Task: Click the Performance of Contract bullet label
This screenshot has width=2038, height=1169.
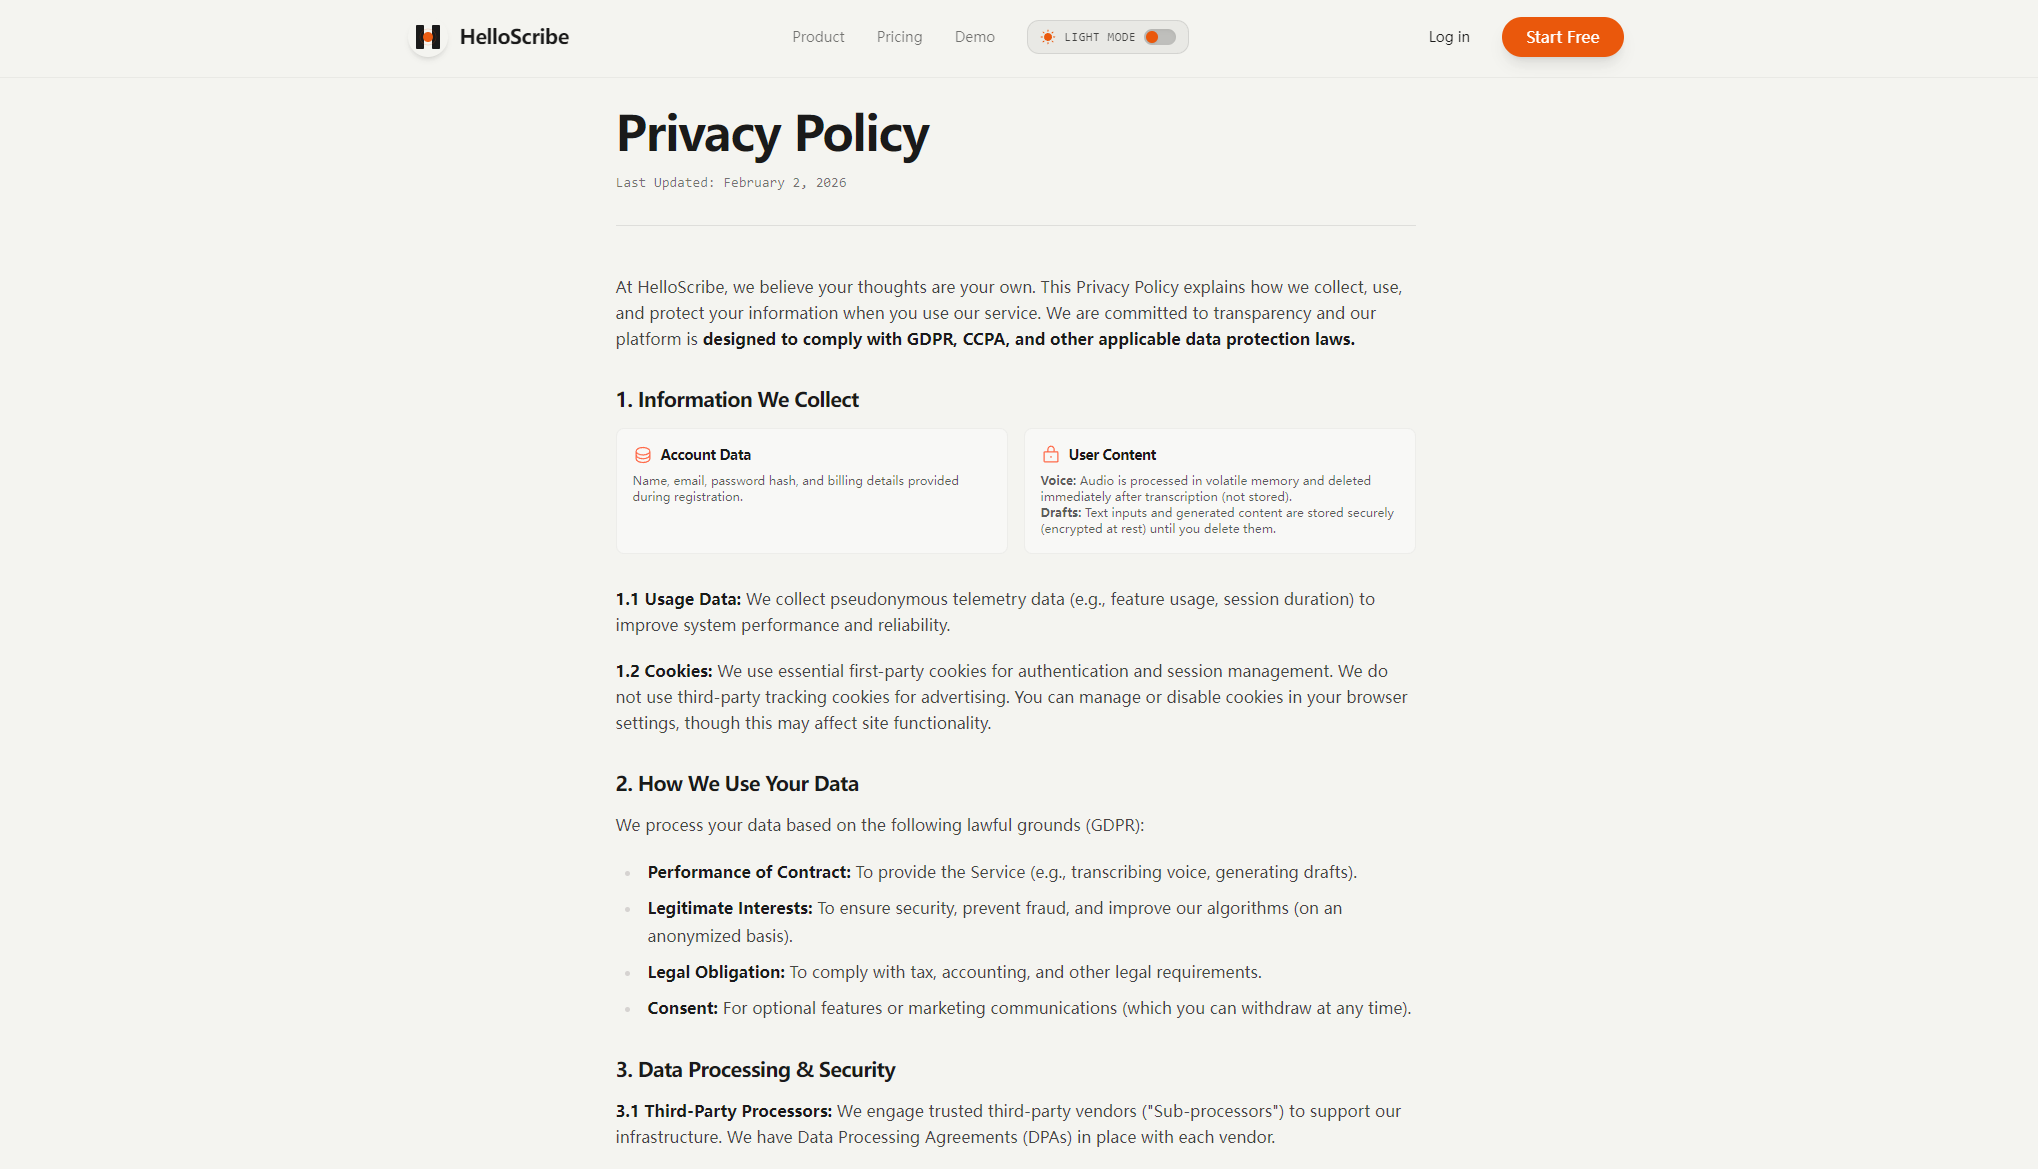Action: click(749, 872)
